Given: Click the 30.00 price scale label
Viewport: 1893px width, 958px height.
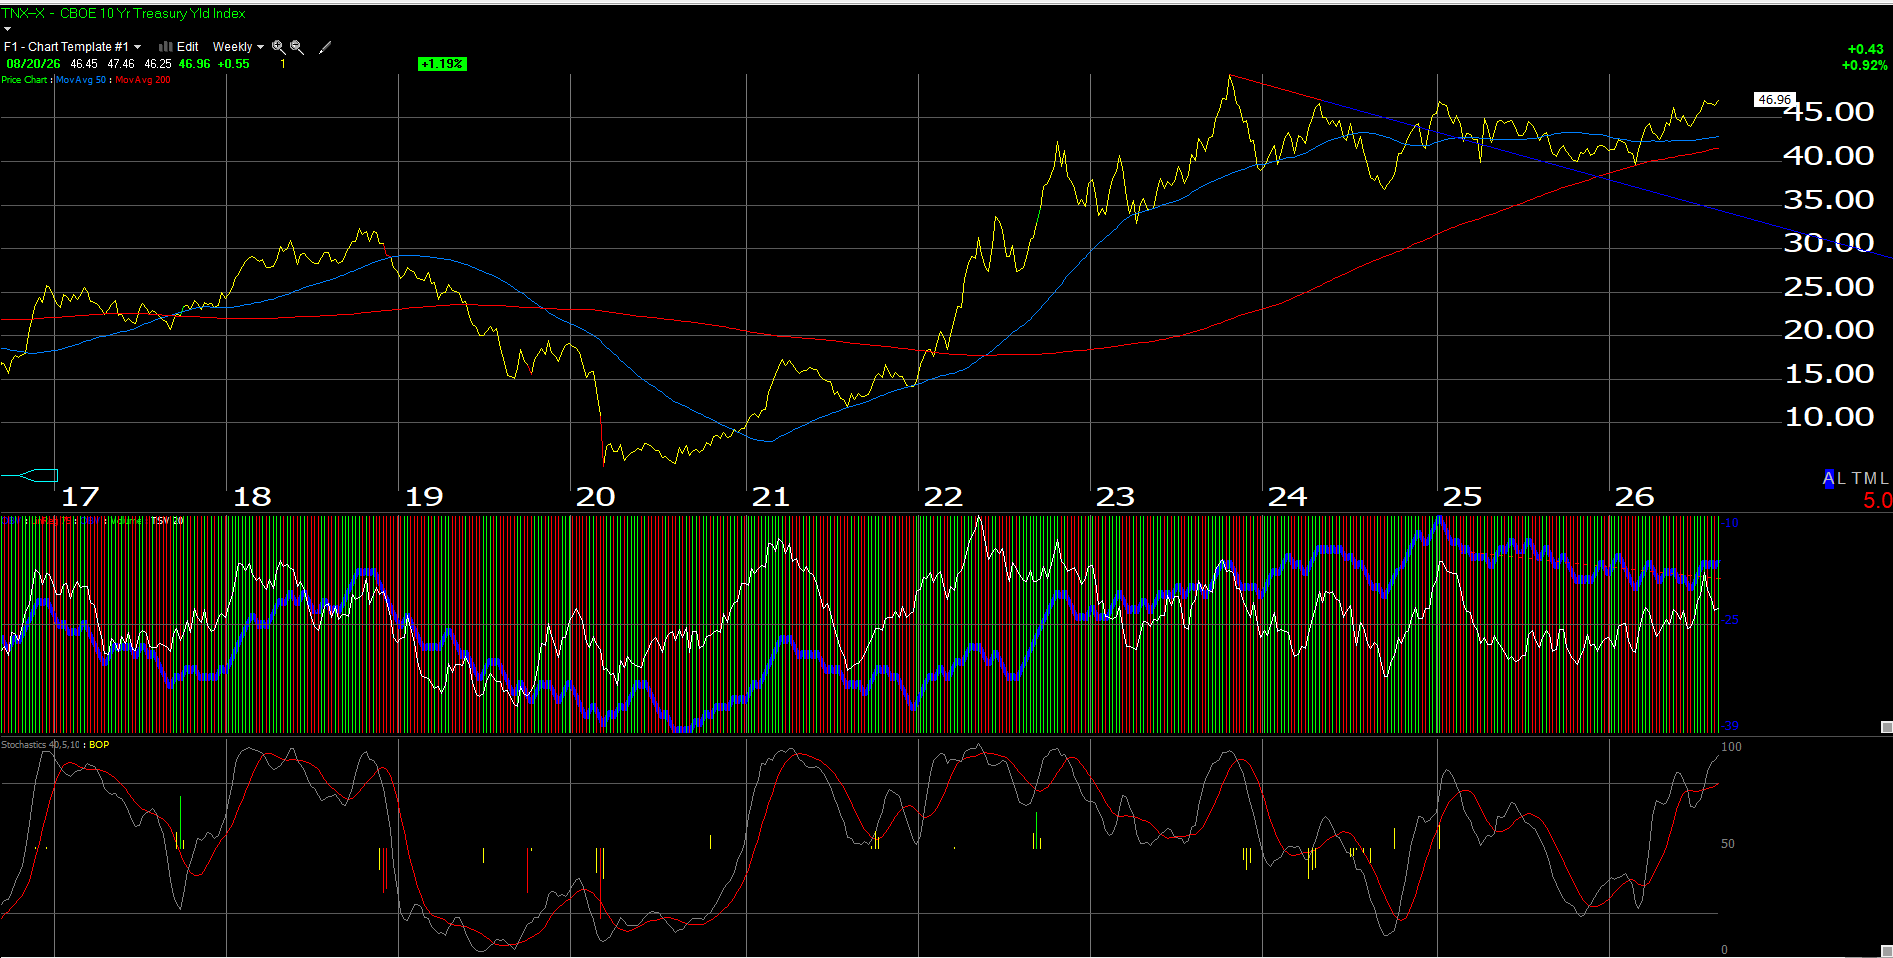Looking at the screenshot, I should point(1829,242).
